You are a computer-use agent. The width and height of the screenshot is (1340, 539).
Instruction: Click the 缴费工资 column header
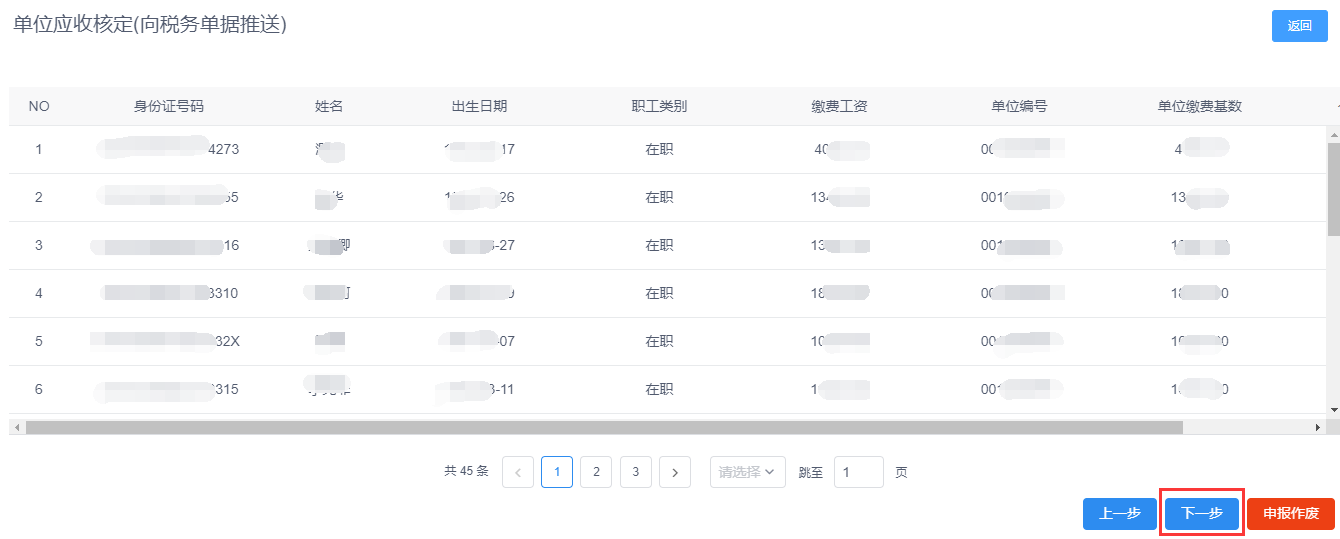click(x=839, y=107)
